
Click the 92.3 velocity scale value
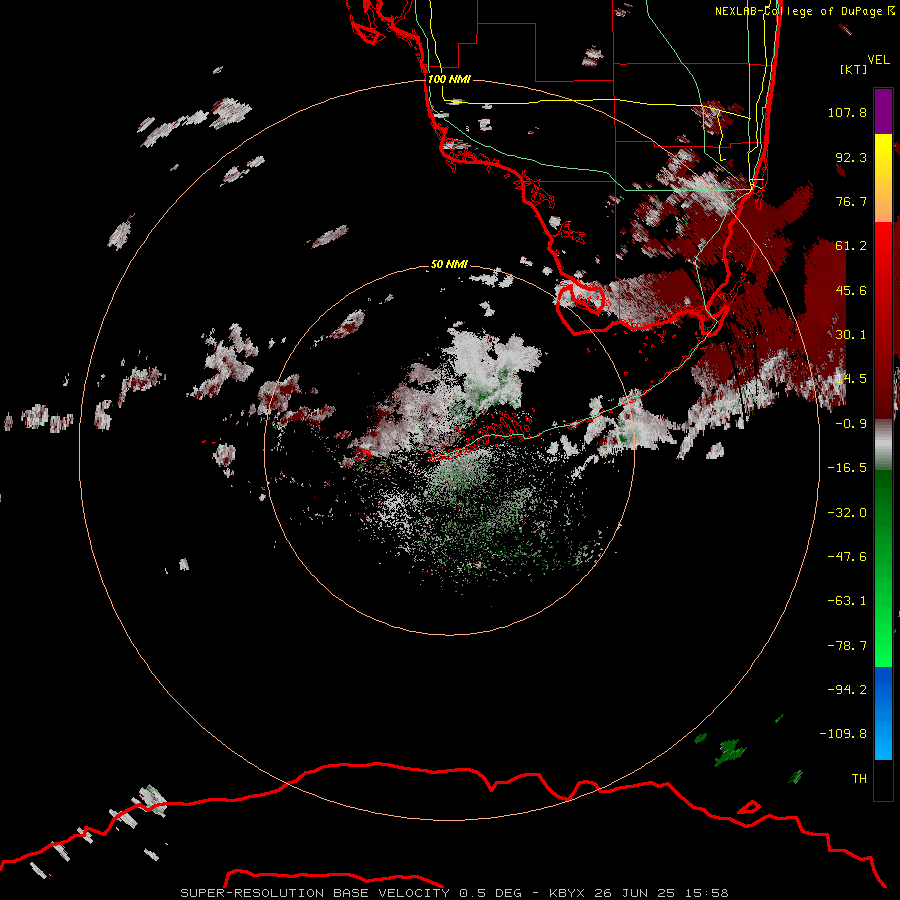pos(851,157)
